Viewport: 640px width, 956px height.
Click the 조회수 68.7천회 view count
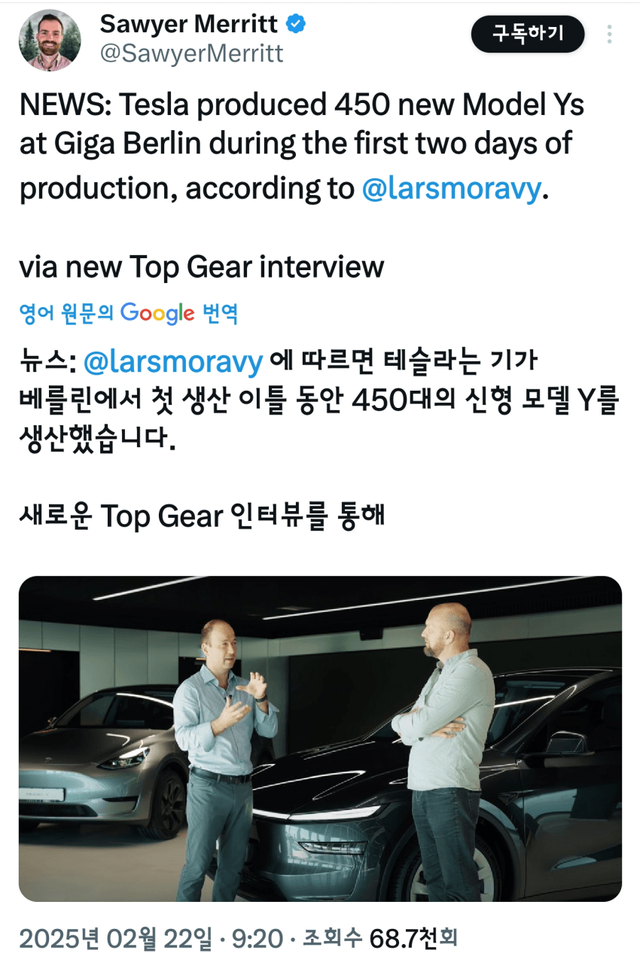coord(380,938)
